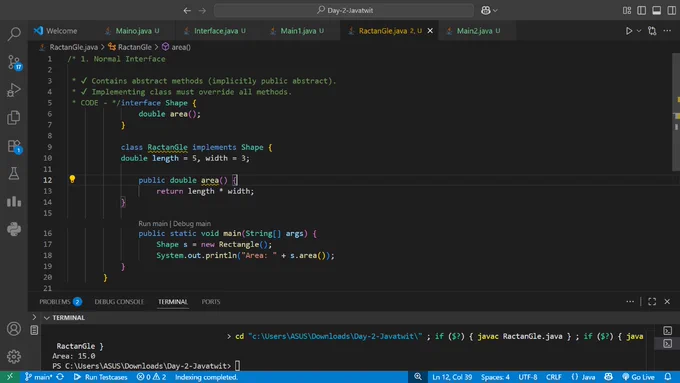Click the Run main code lens
680x383 pixels.
tap(153, 223)
